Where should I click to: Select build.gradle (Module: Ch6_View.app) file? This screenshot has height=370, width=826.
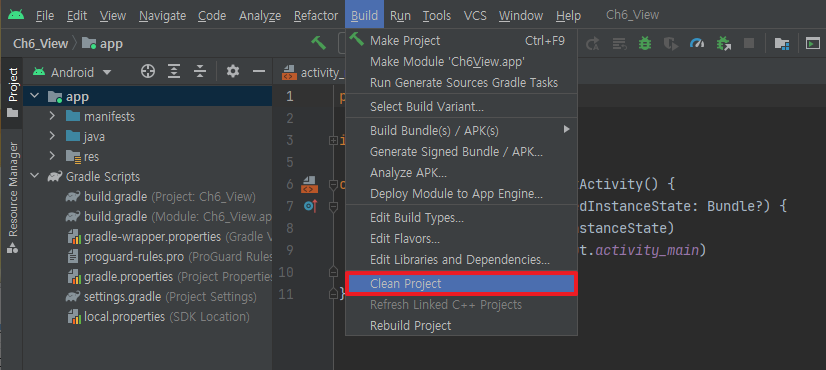tap(168, 217)
